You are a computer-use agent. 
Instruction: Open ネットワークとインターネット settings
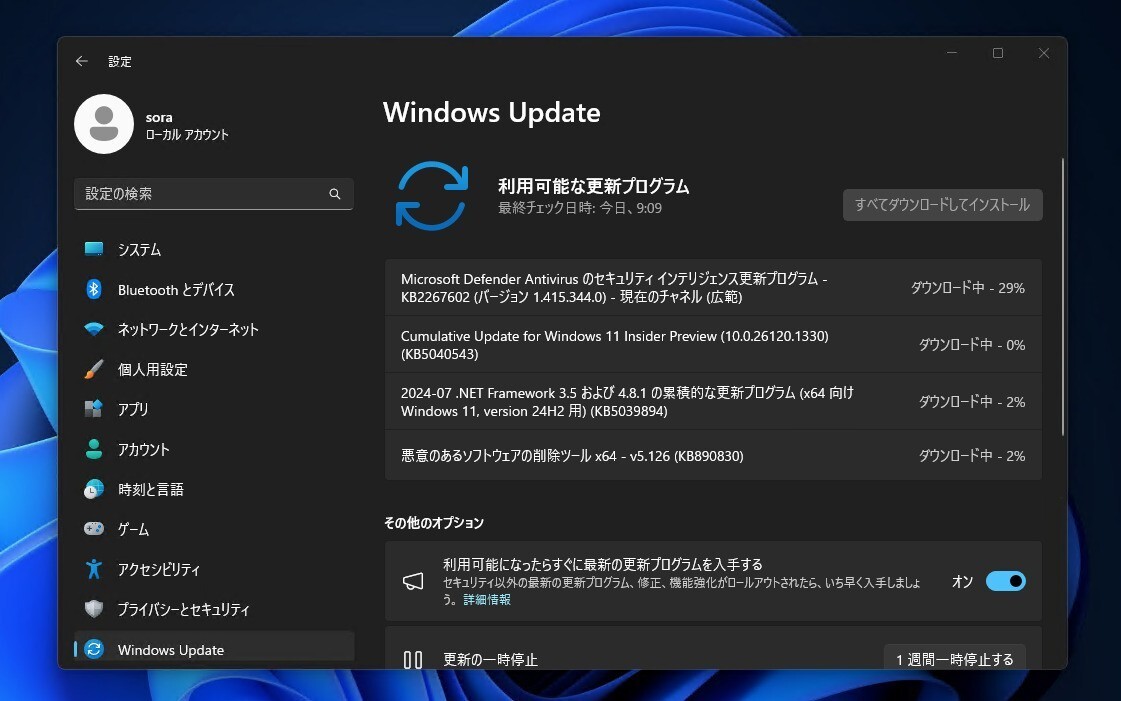tap(95, 329)
